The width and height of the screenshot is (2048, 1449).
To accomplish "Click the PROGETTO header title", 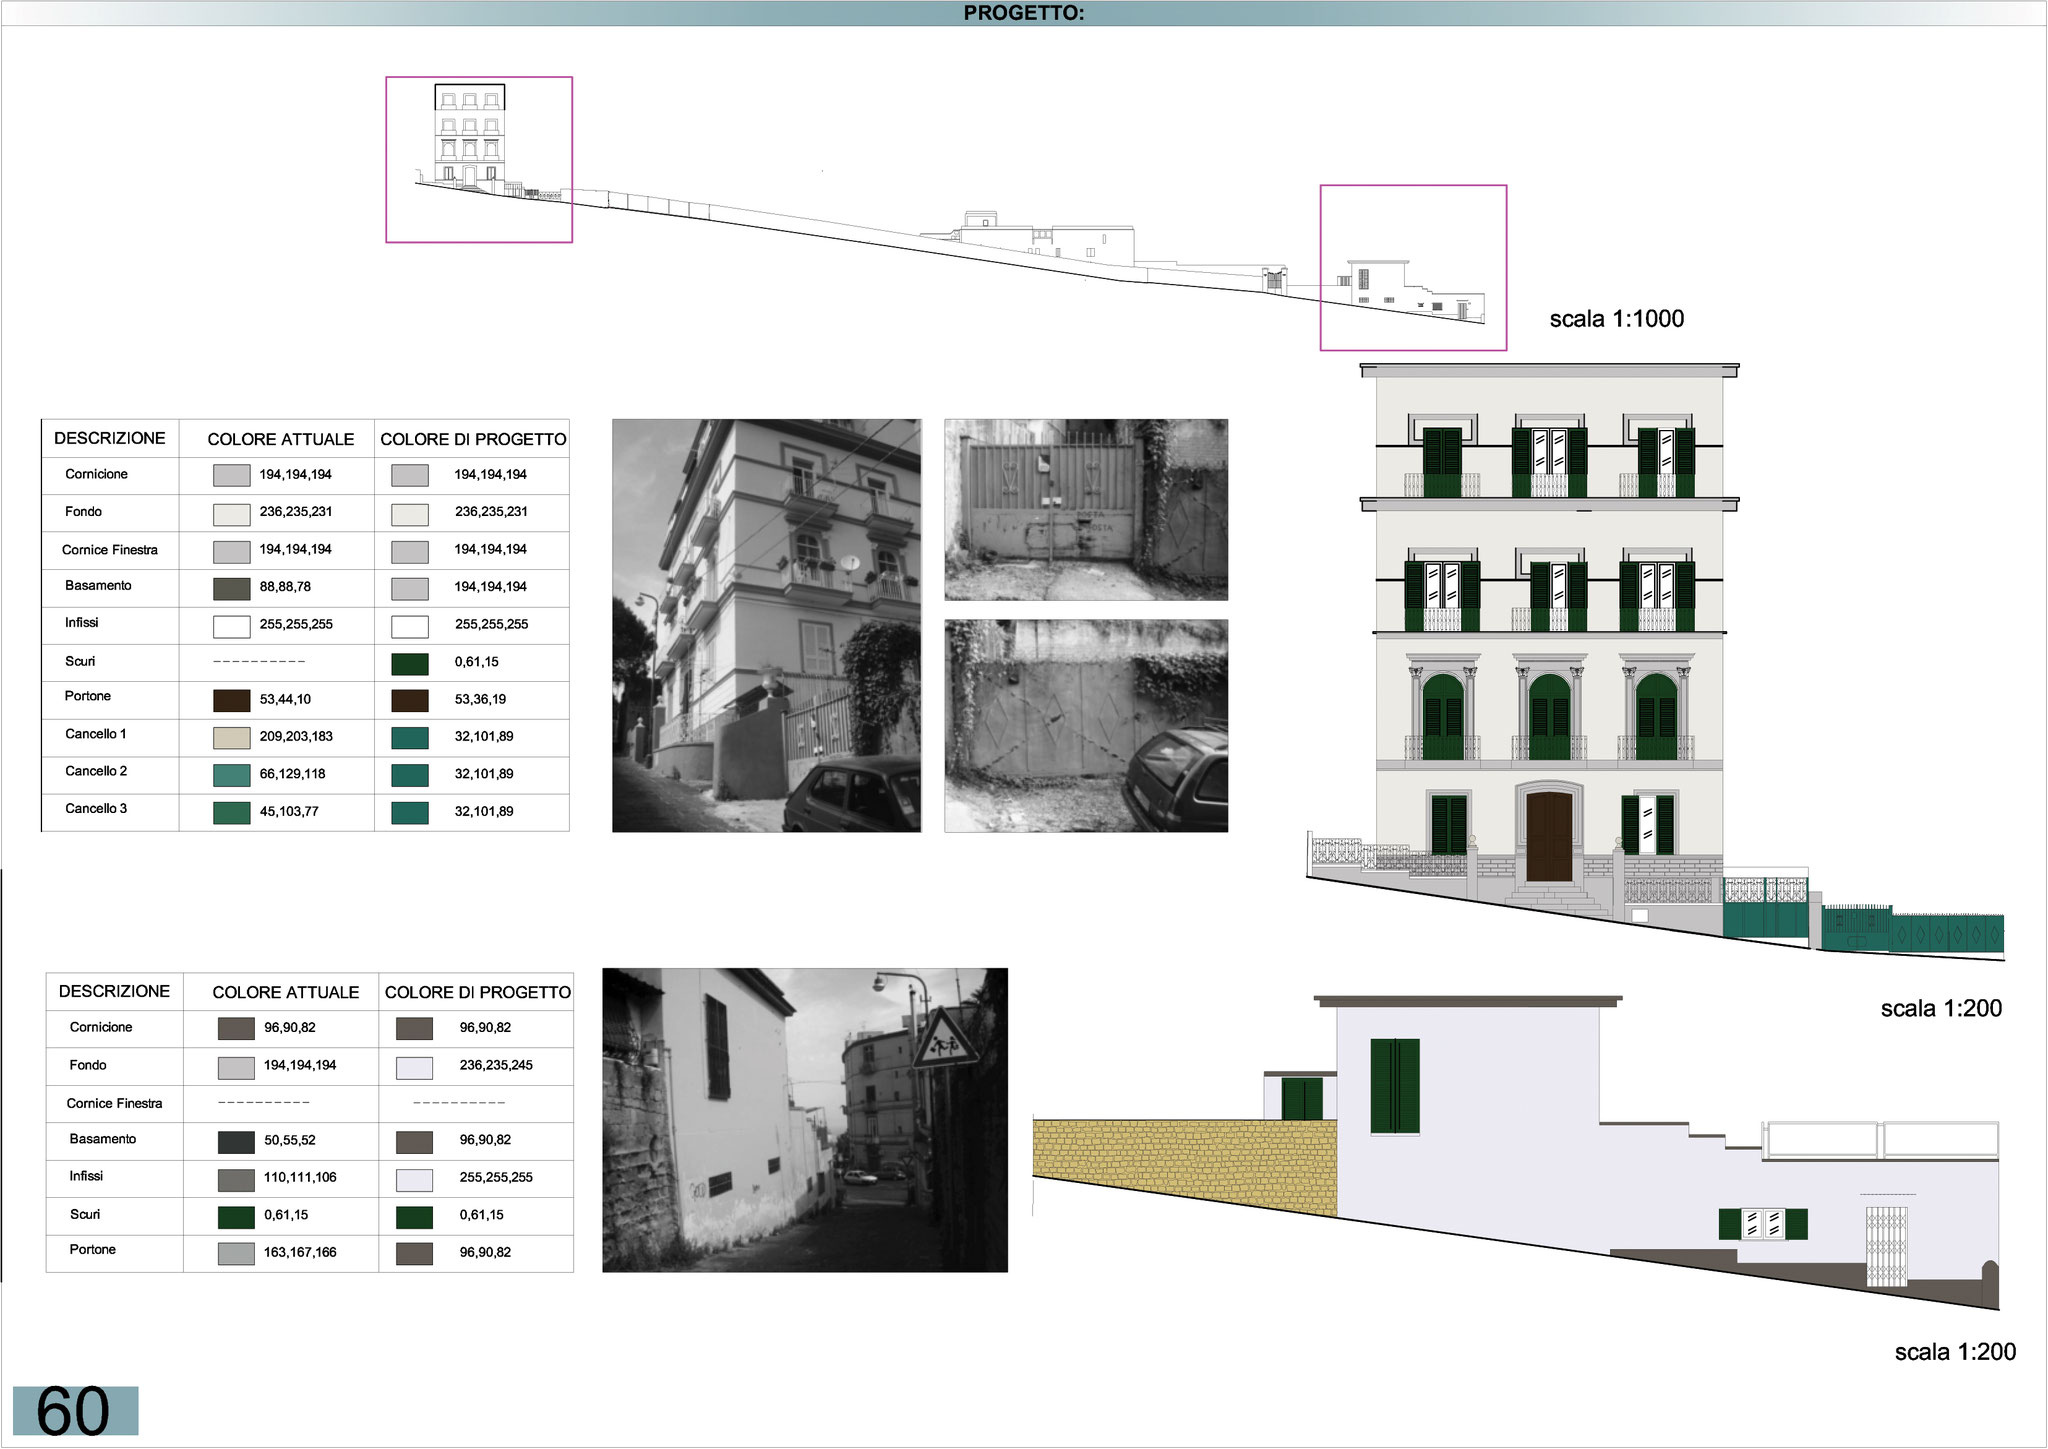I will coord(1023,13).
